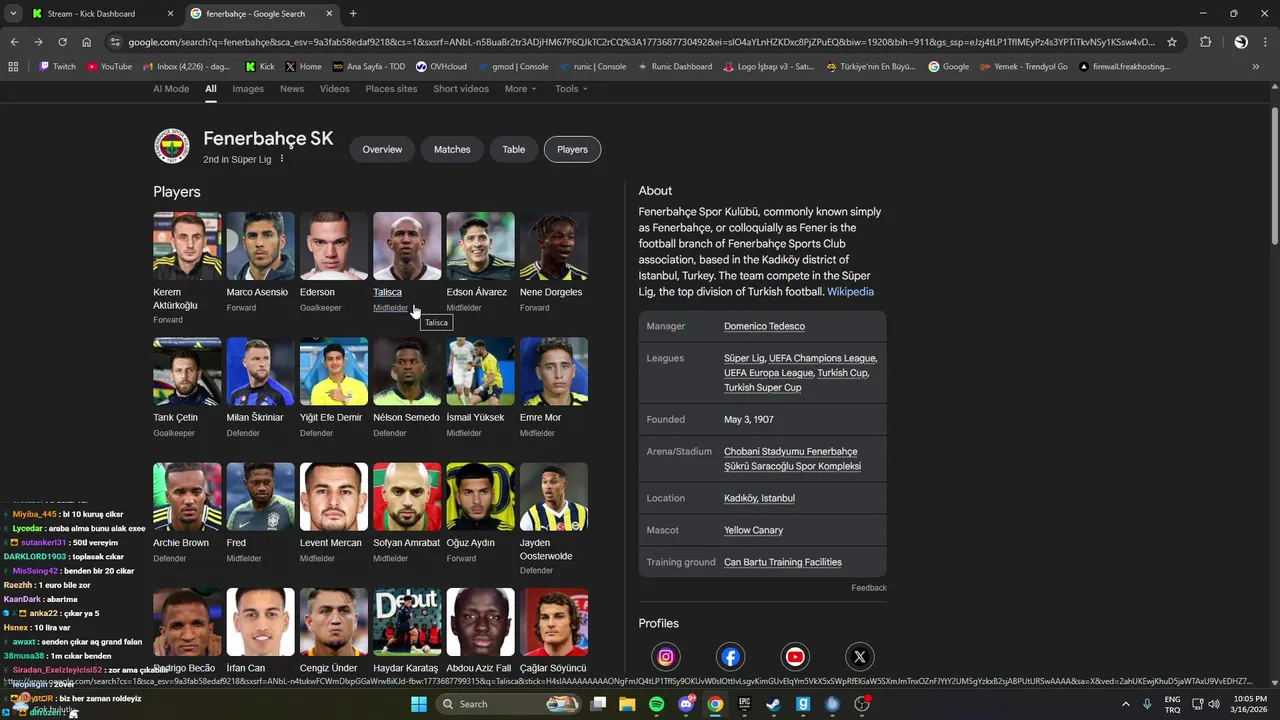Open File Explorer from the taskbar
Screen dimensions: 1280x720
(627, 704)
